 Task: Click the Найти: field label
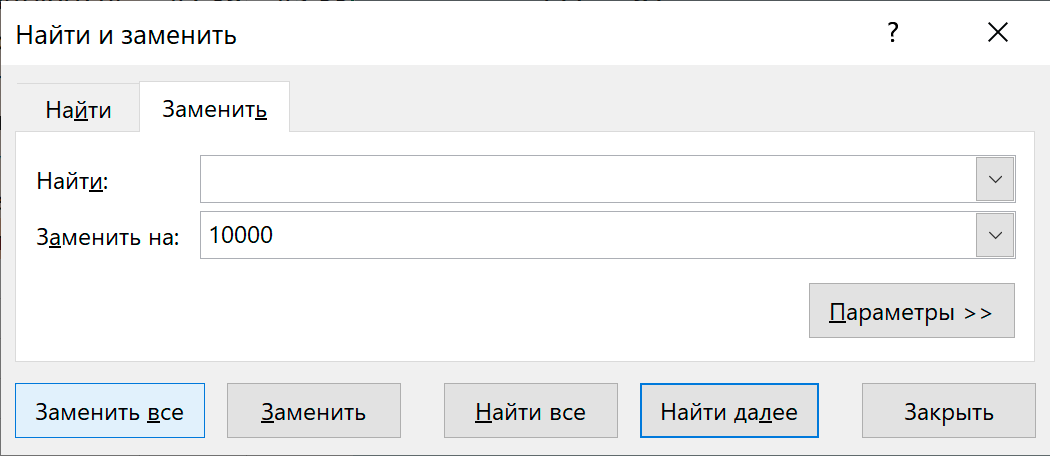coord(71,181)
